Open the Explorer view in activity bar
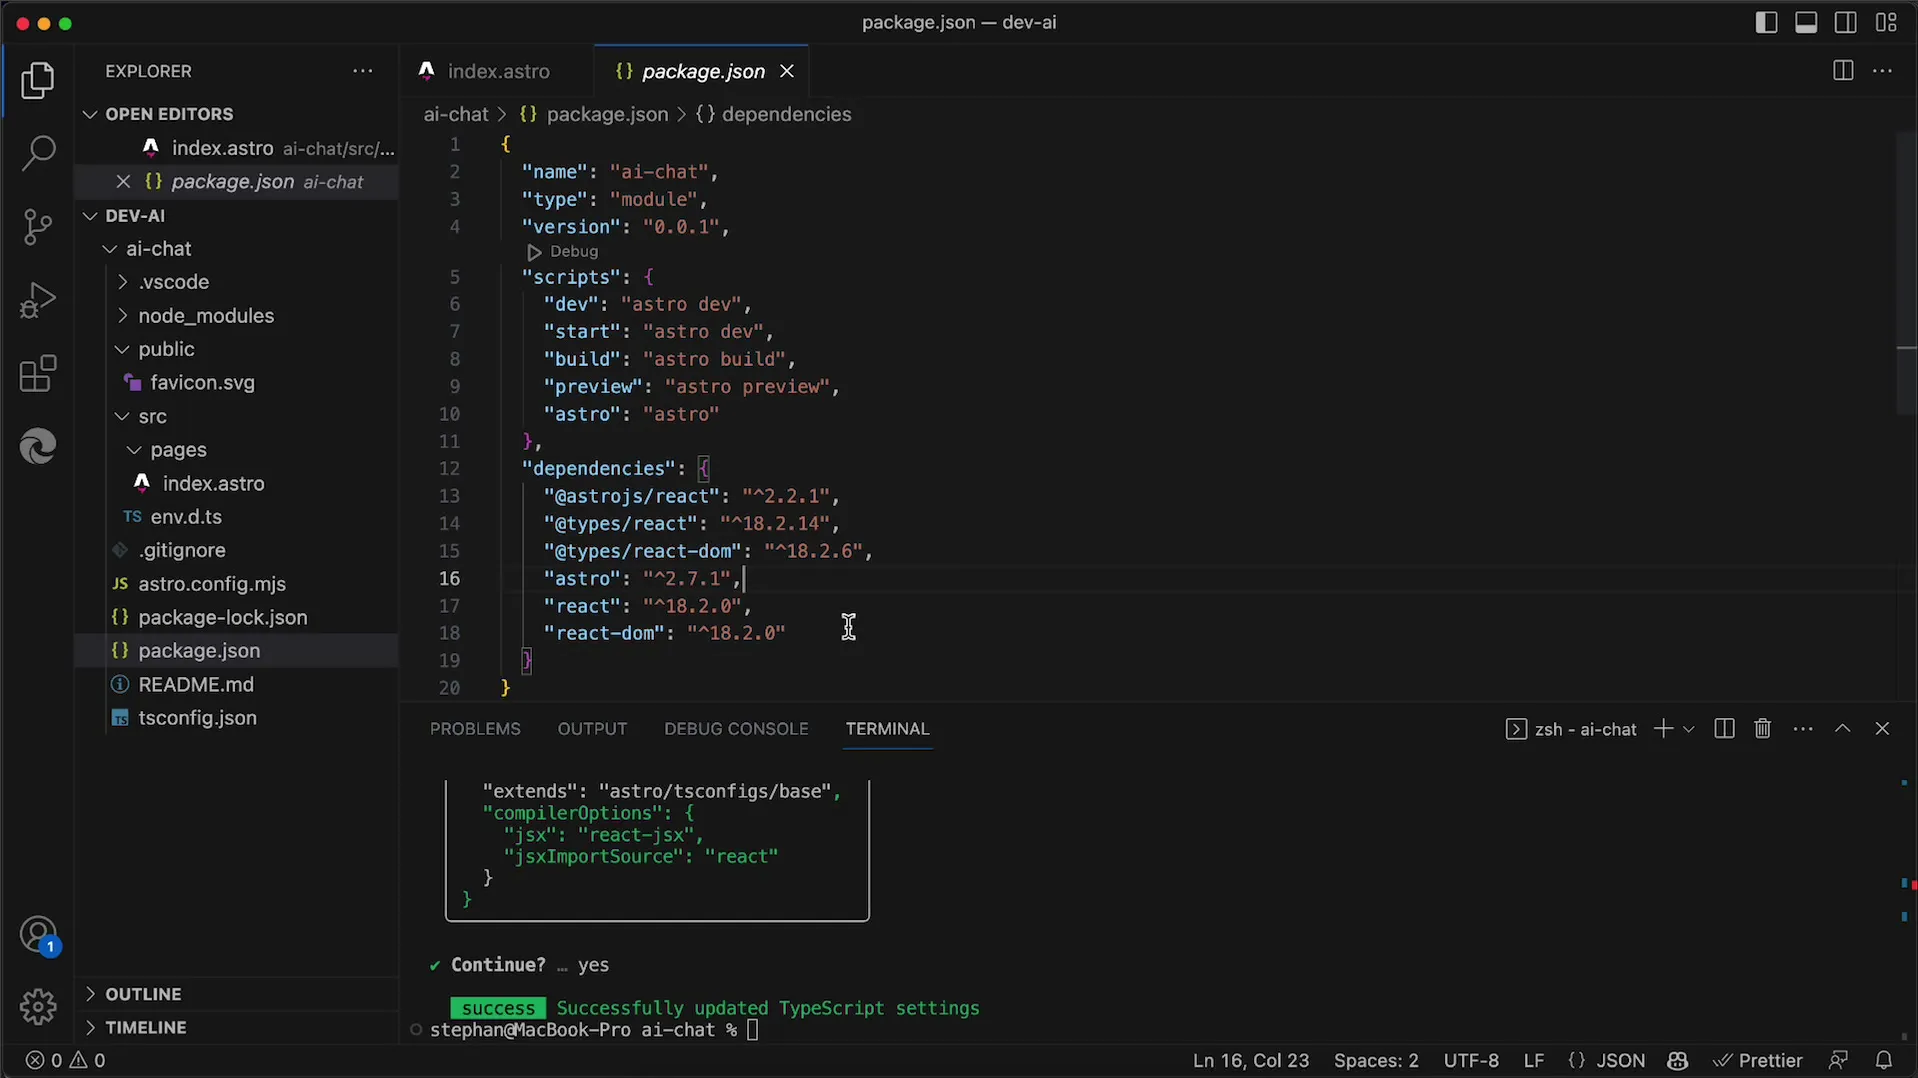Viewport: 1918px width, 1078px height. pyautogui.click(x=38, y=81)
